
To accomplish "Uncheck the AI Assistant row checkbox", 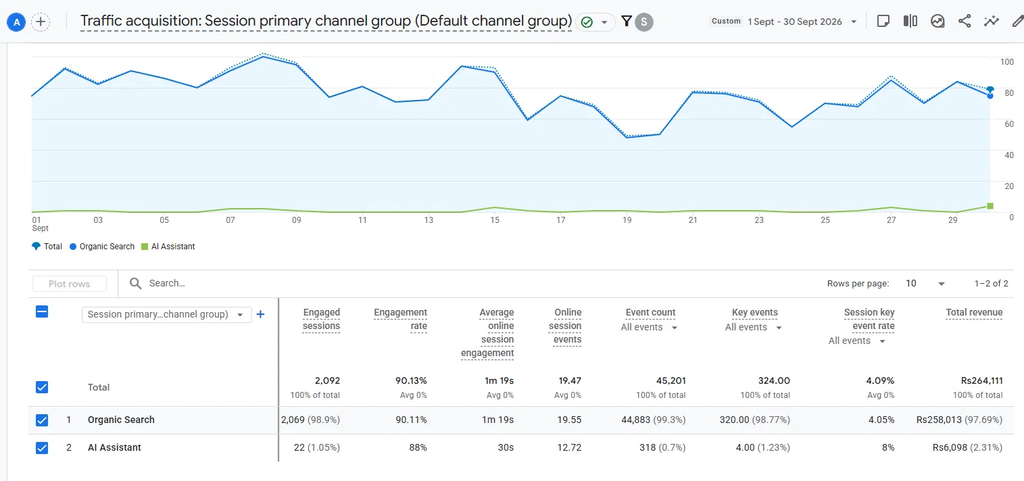I will click(x=42, y=448).
